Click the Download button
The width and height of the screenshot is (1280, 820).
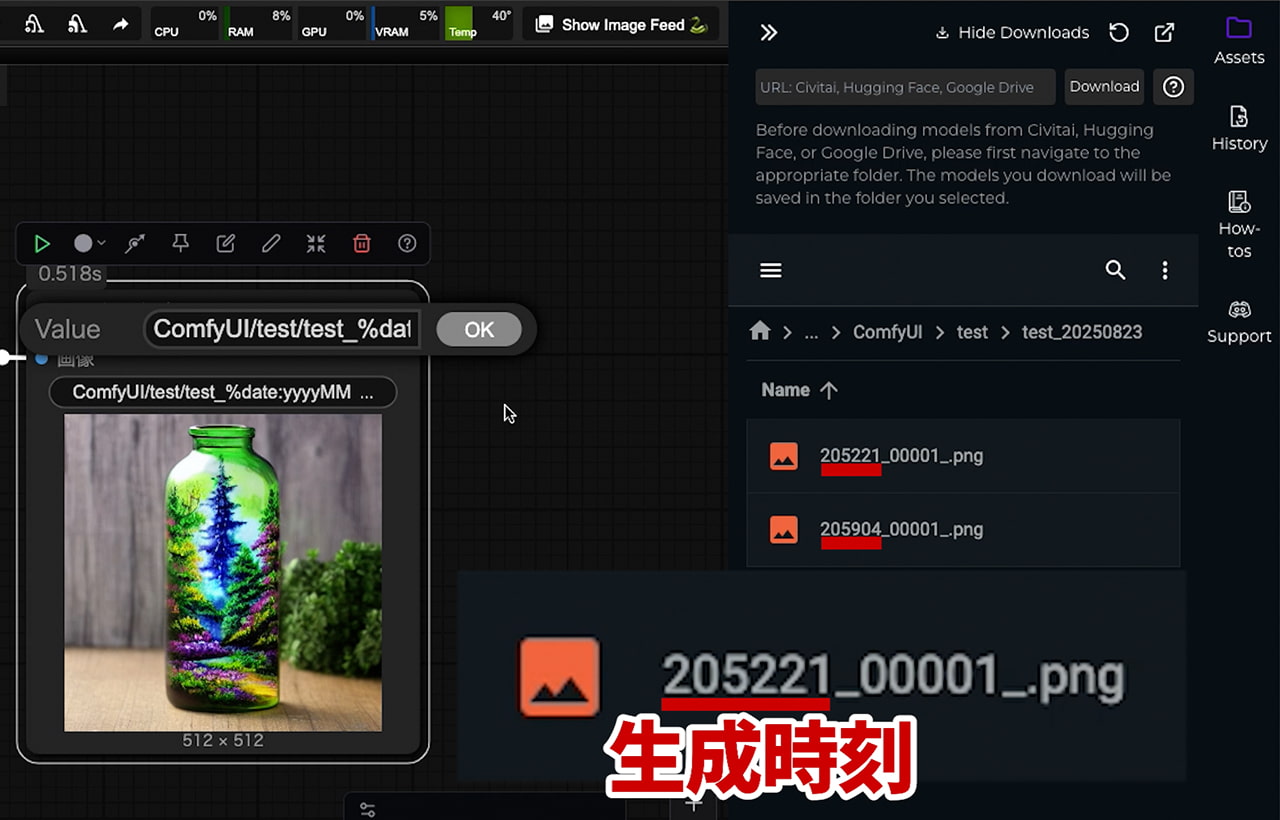(x=1104, y=87)
